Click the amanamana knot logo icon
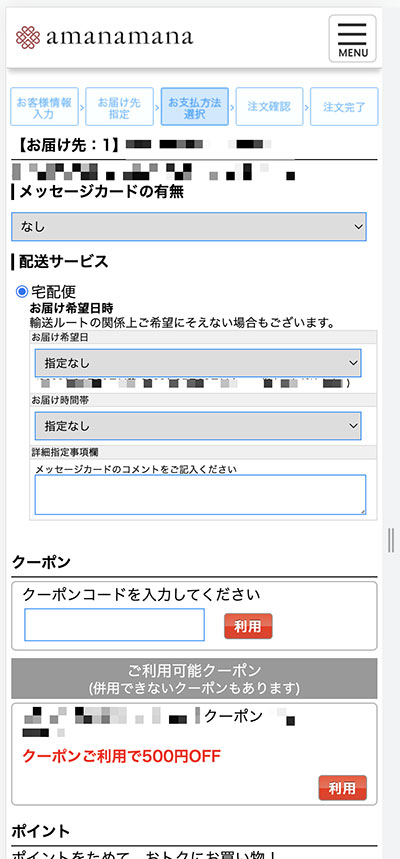 pyautogui.click(x=28, y=38)
